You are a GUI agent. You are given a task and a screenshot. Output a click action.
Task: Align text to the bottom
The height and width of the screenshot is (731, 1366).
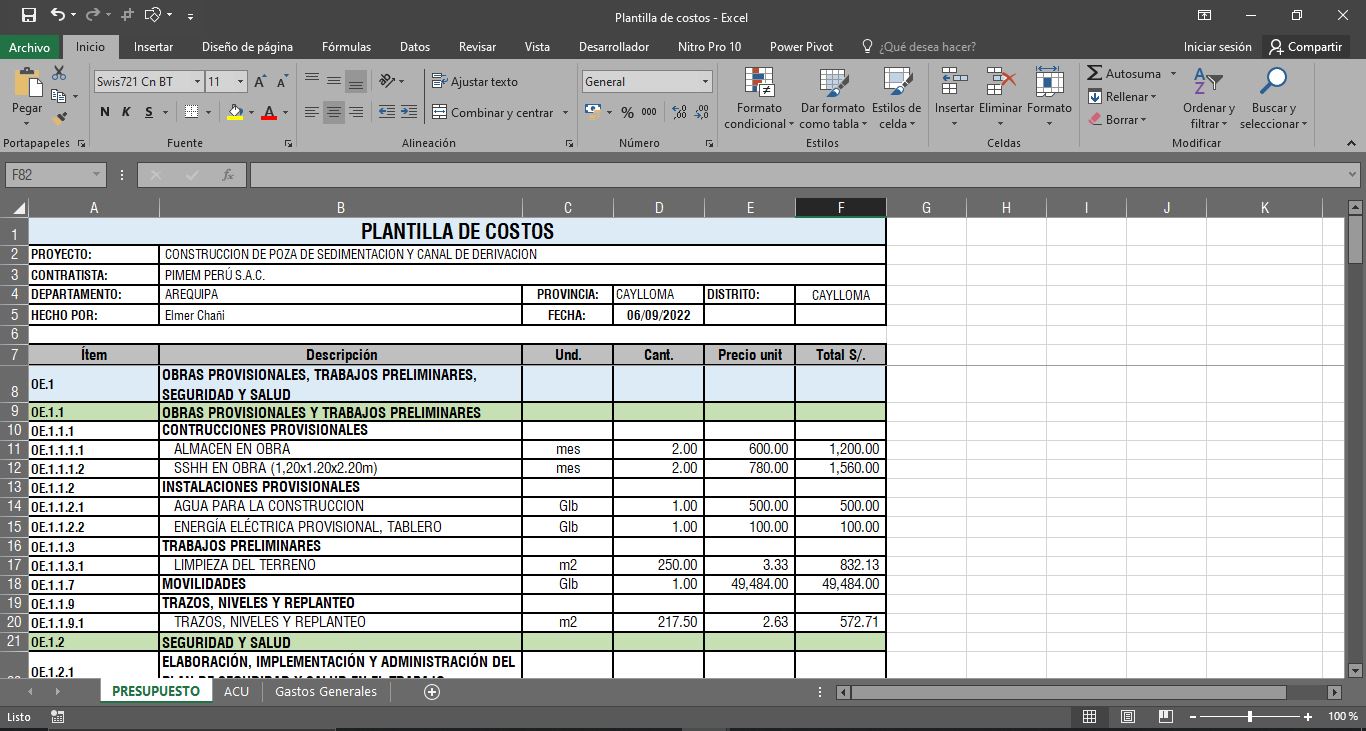pos(356,82)
